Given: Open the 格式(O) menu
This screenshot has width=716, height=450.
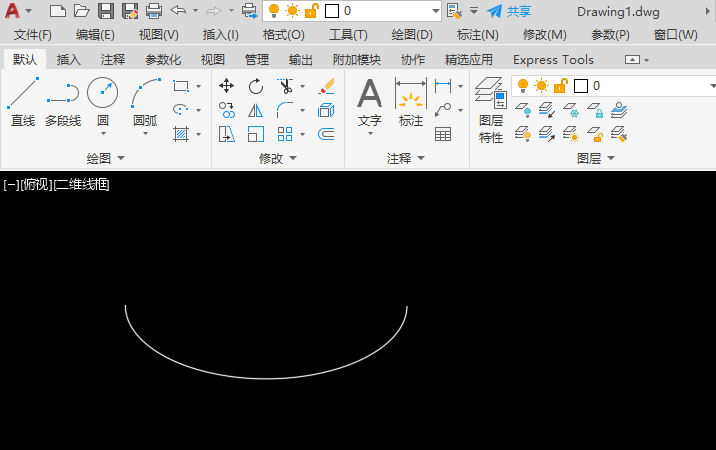Looking at the screenshot, I should (x=284, y=35).
